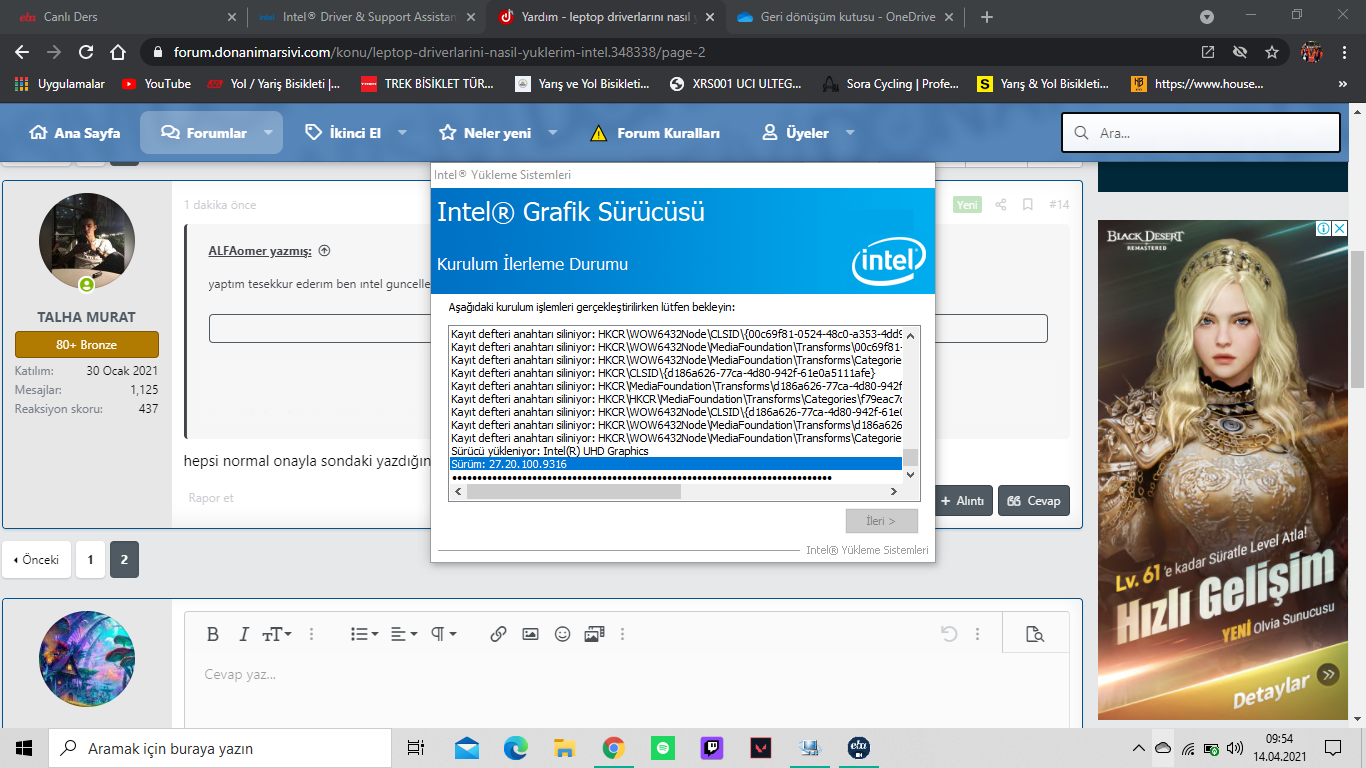Image resolution: width=1366 pixels, height=768 pixels.
Task: Click installer log horizontal scrollbar left arrow
Action: (x=457, y=492)
